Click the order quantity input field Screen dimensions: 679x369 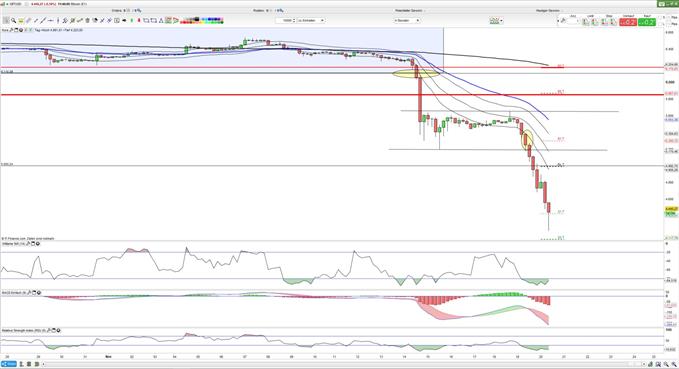(572, 22)
